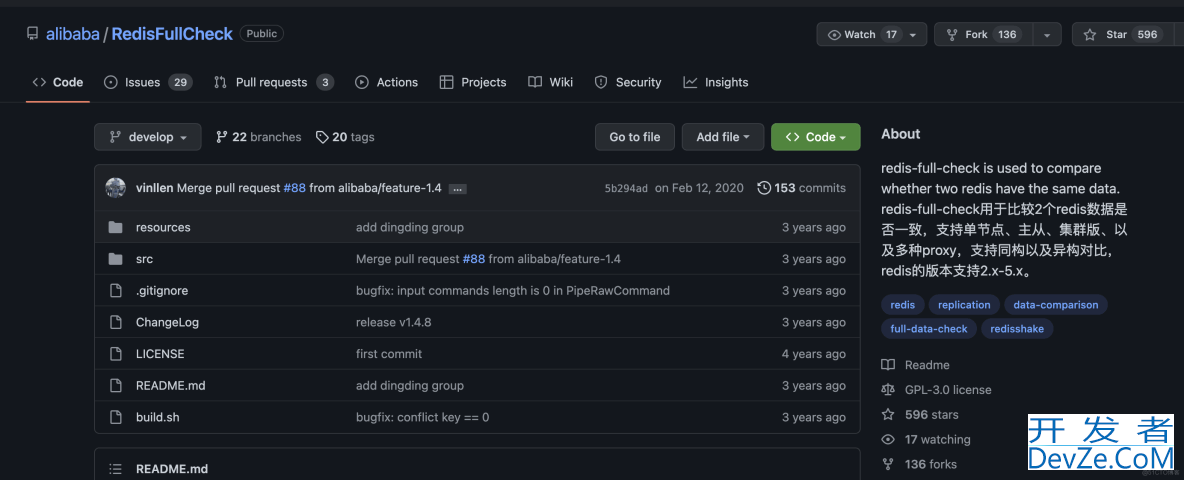Expand the commit message ellipsis button
This screenshot has height=480, width=1184.
click(x=457, y=189)
